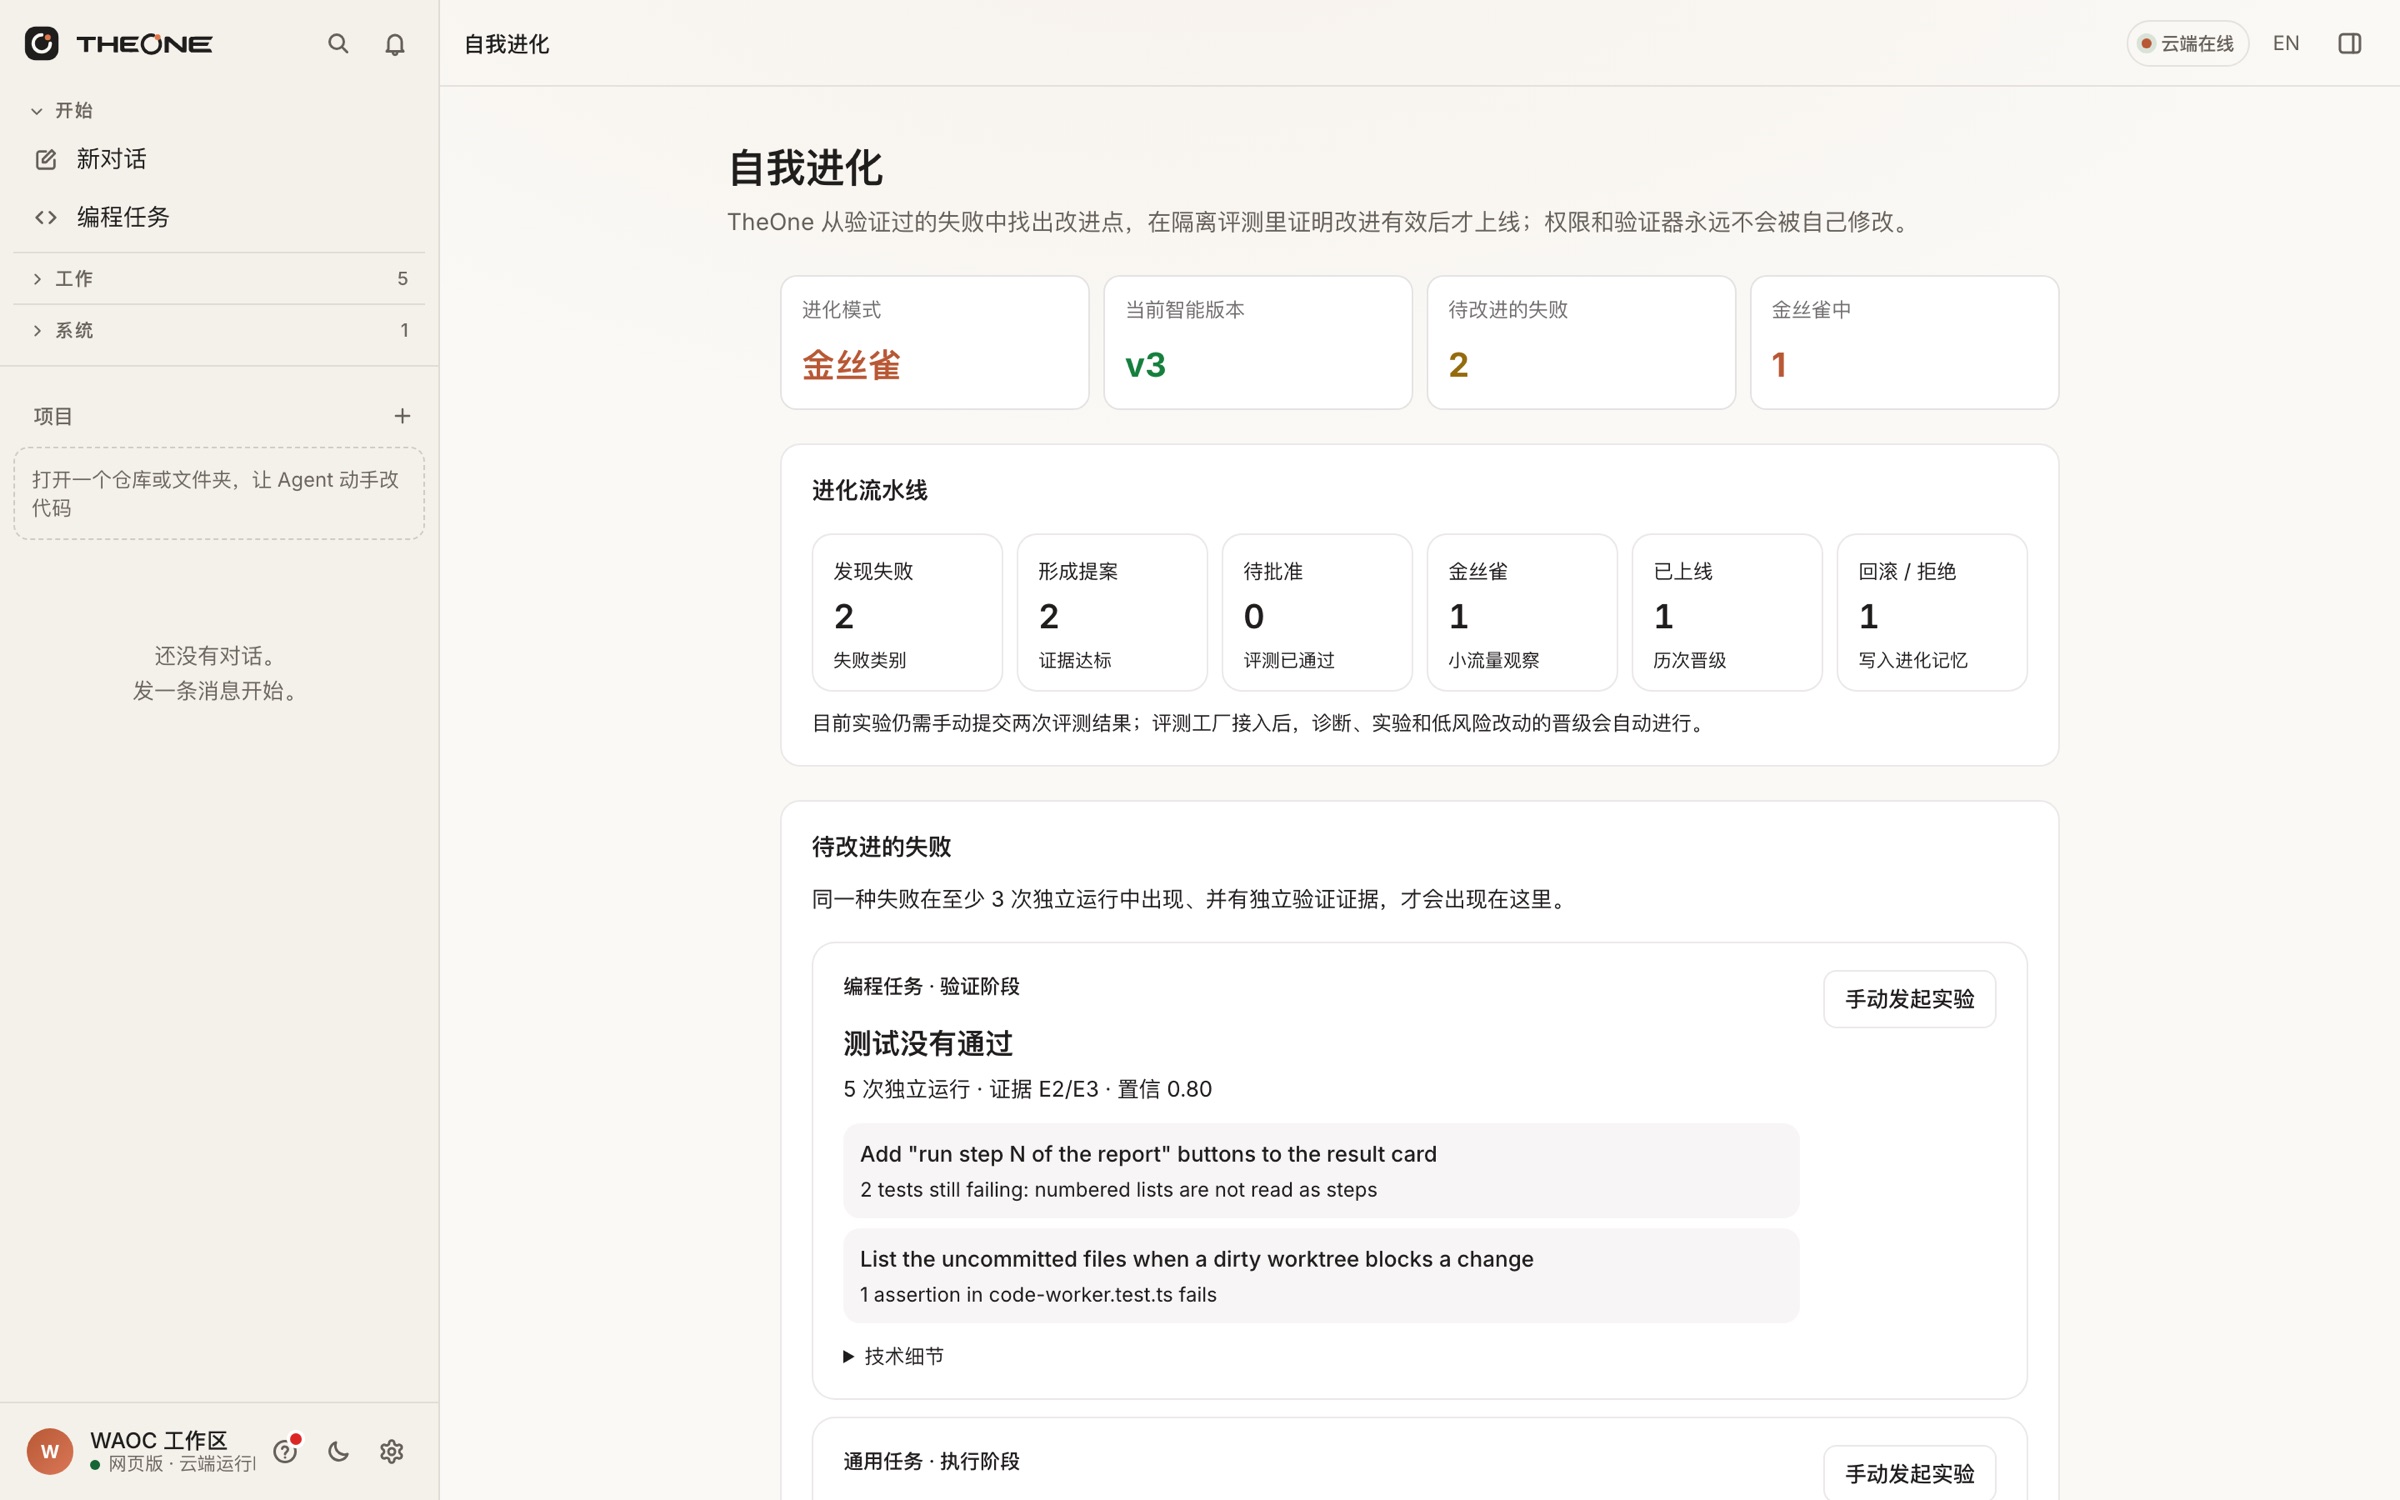Open notifications bell icon
The width and height of the screenshot is (2400, 1500).
[x=395, y=44]
